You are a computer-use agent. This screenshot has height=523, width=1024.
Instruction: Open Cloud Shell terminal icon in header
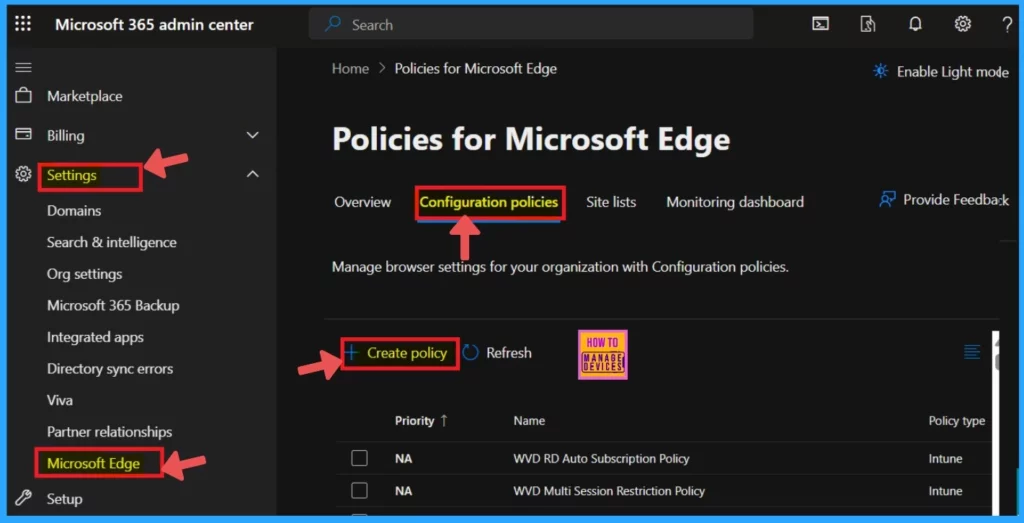821,24
